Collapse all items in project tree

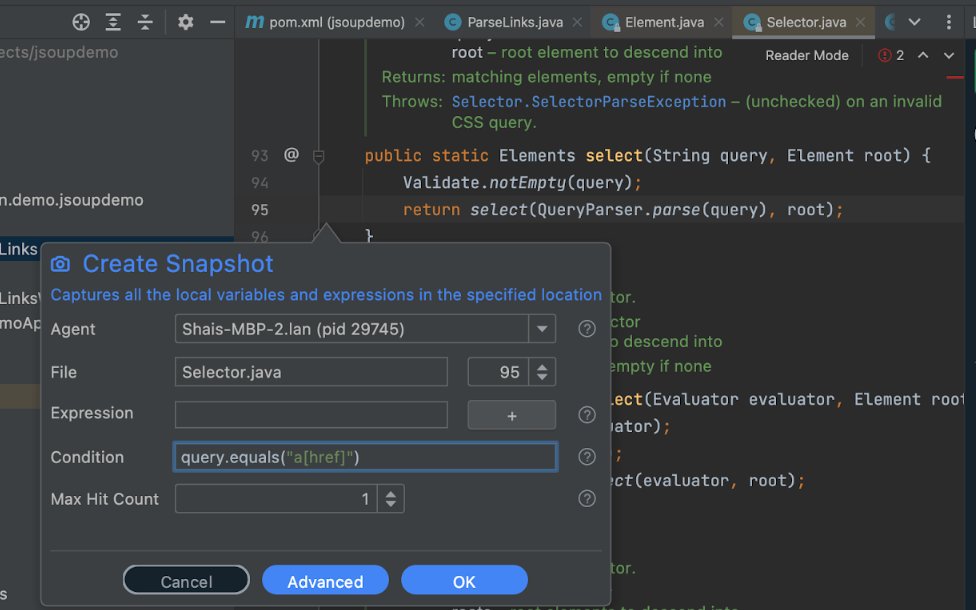[145, 22]
